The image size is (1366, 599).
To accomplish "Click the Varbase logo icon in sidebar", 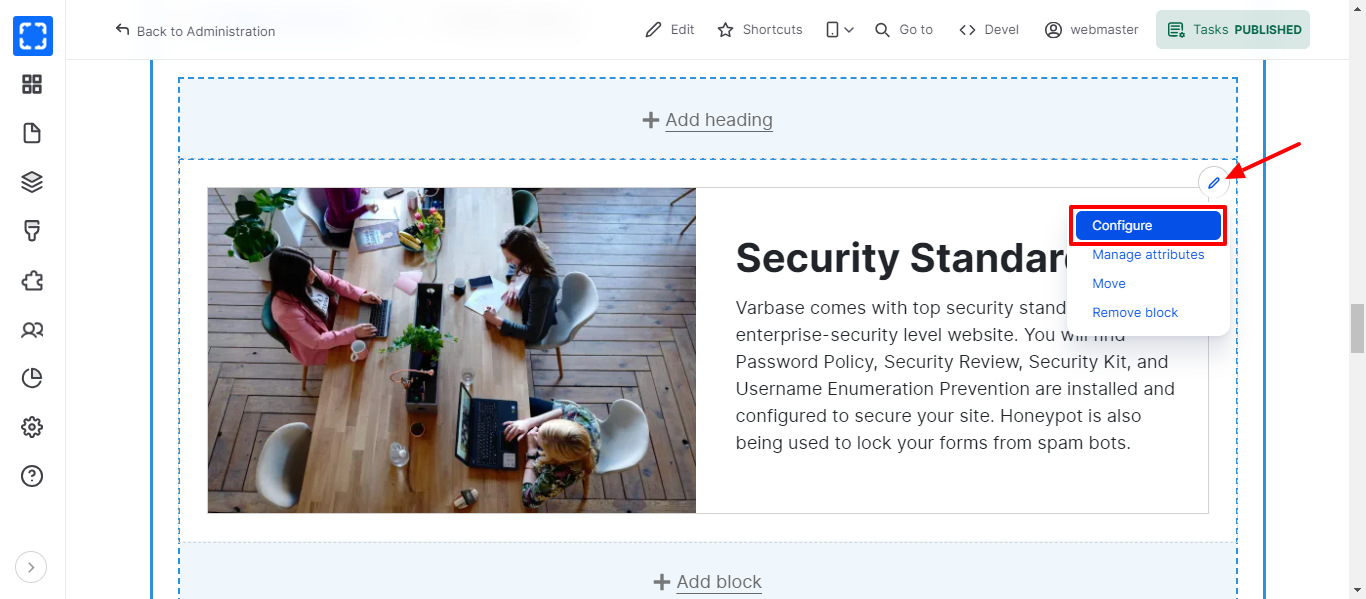I will click(32, 36).
